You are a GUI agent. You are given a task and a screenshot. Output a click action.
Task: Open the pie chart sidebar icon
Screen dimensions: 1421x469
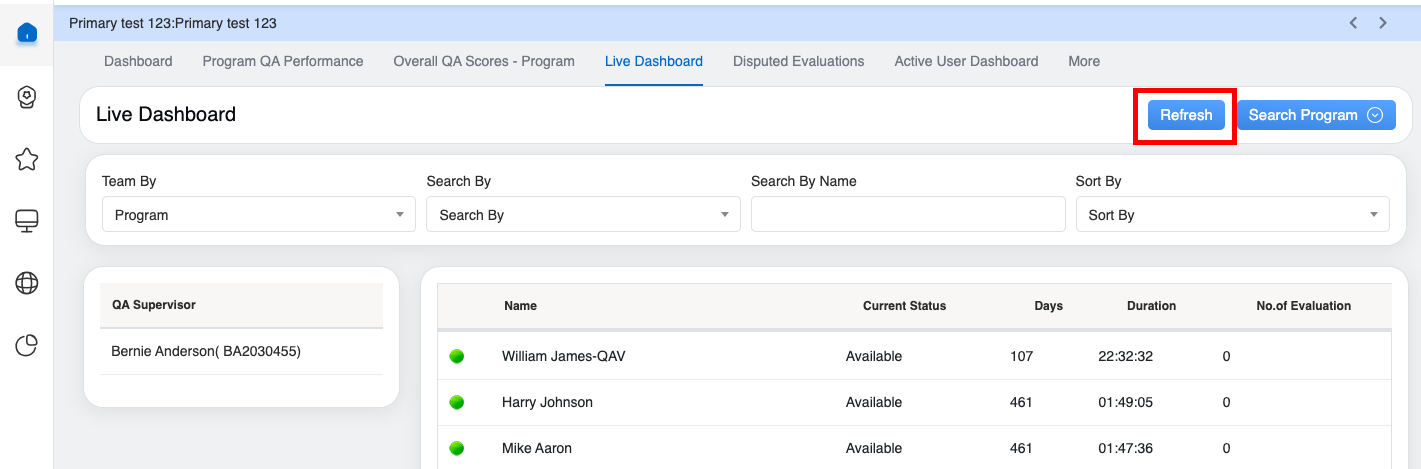click(x=27, y=346)
